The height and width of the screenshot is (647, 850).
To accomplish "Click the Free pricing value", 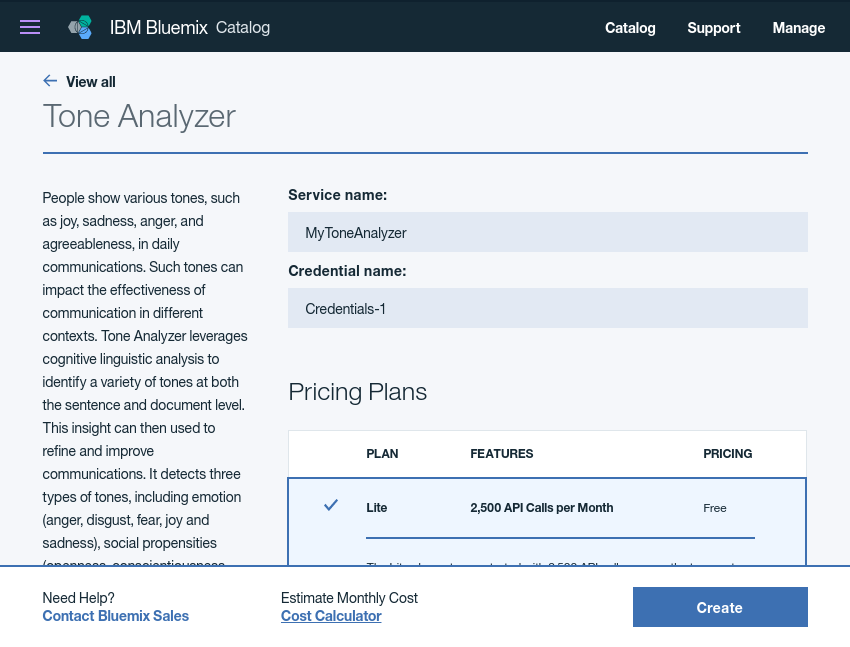I will pos(714,508).
